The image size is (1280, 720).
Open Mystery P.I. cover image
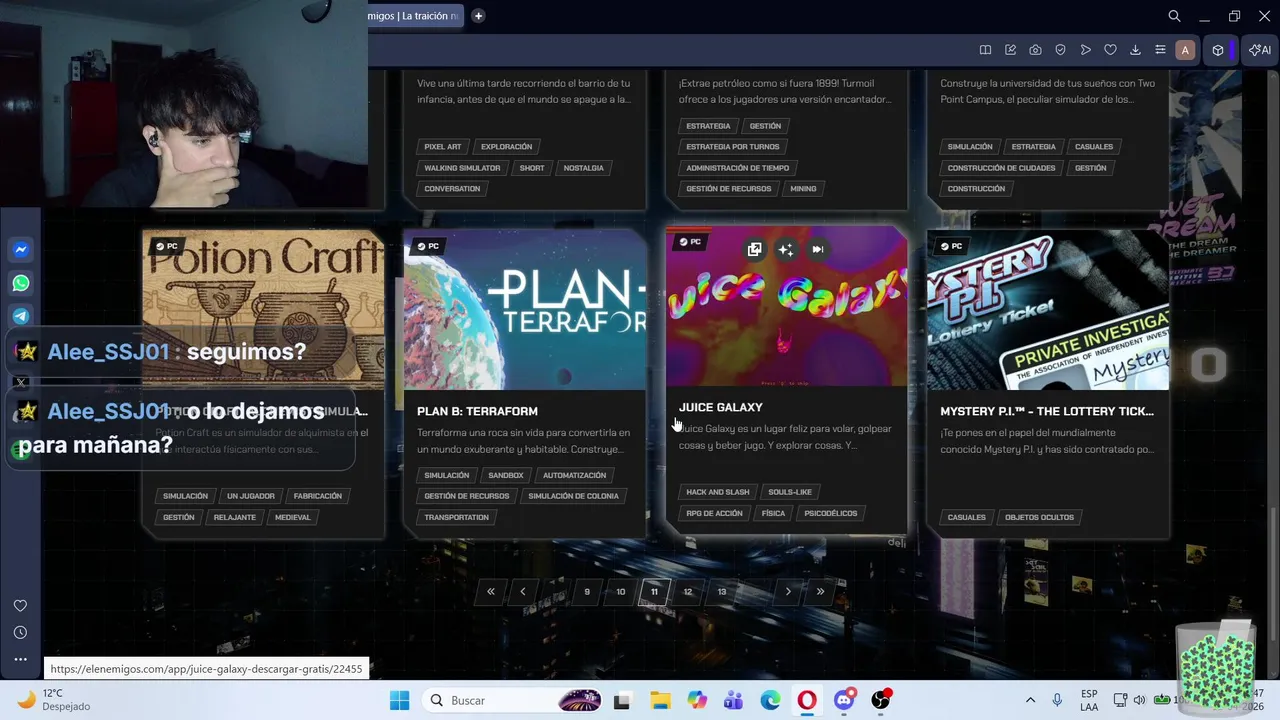(x=1048, y=310)
